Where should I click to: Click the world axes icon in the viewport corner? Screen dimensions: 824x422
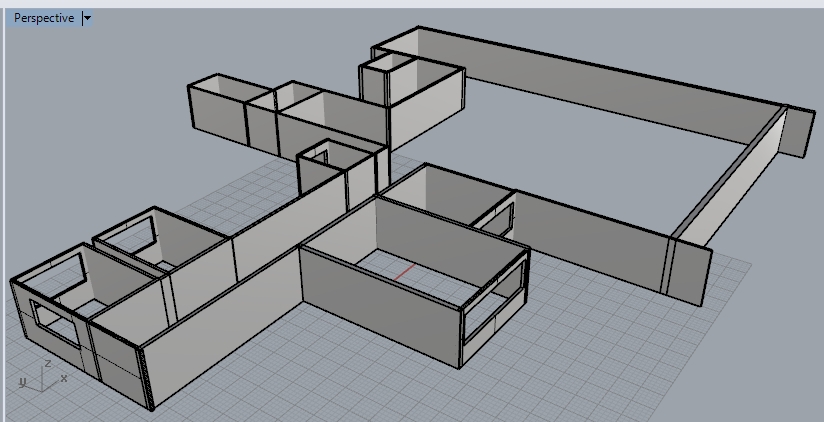click(x=40, y=375)
